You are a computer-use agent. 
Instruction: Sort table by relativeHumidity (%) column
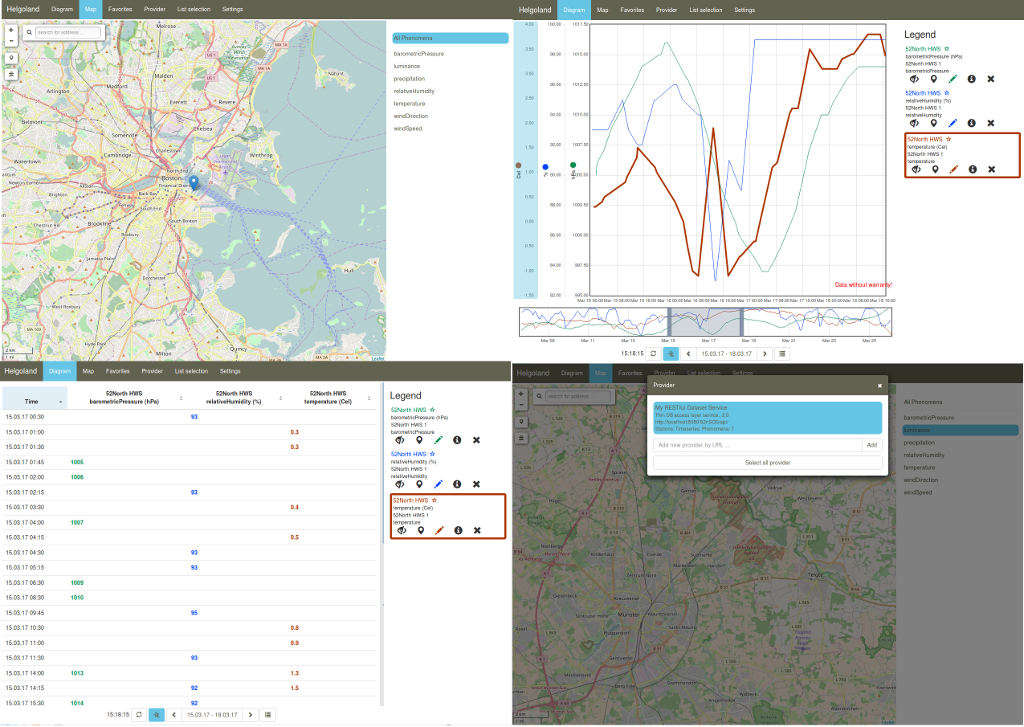point(234,398)
